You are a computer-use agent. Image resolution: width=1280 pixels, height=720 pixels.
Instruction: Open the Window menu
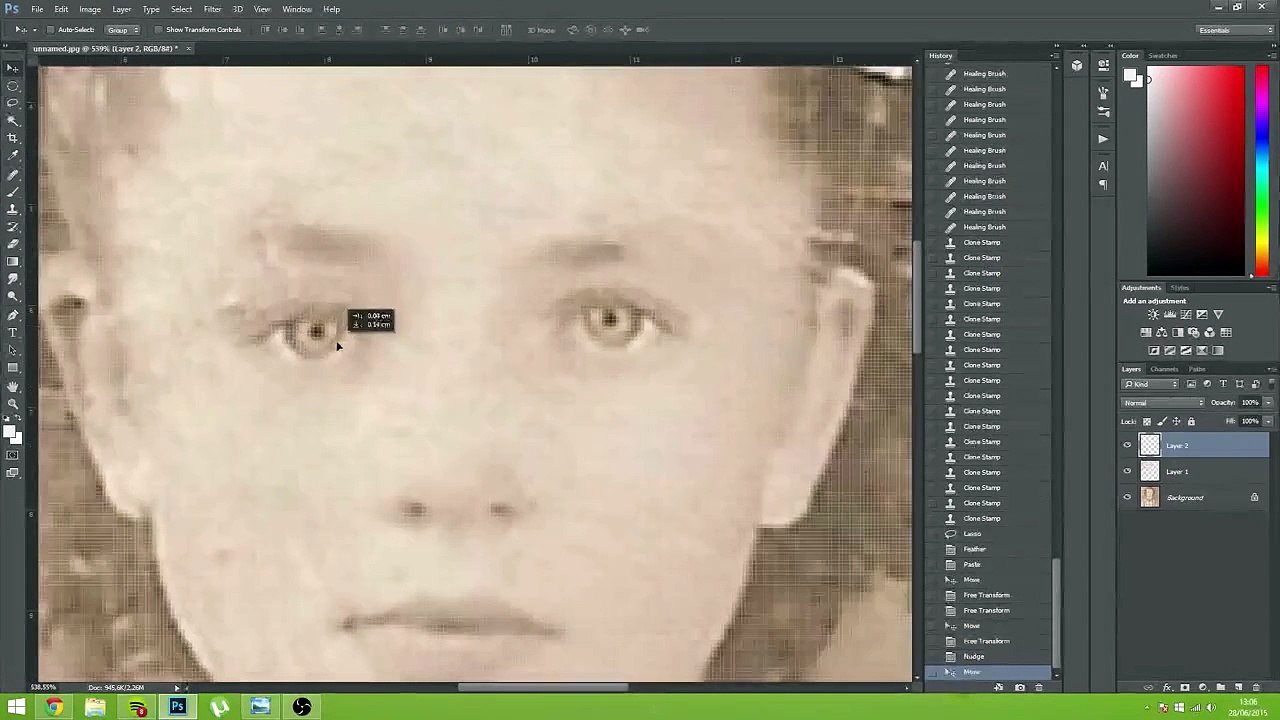[297, 9]
